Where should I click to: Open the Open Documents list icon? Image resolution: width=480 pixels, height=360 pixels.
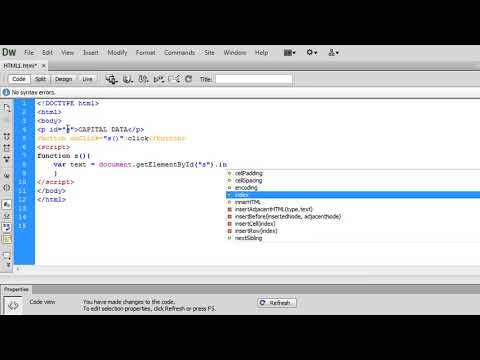[x=7, y=108]
